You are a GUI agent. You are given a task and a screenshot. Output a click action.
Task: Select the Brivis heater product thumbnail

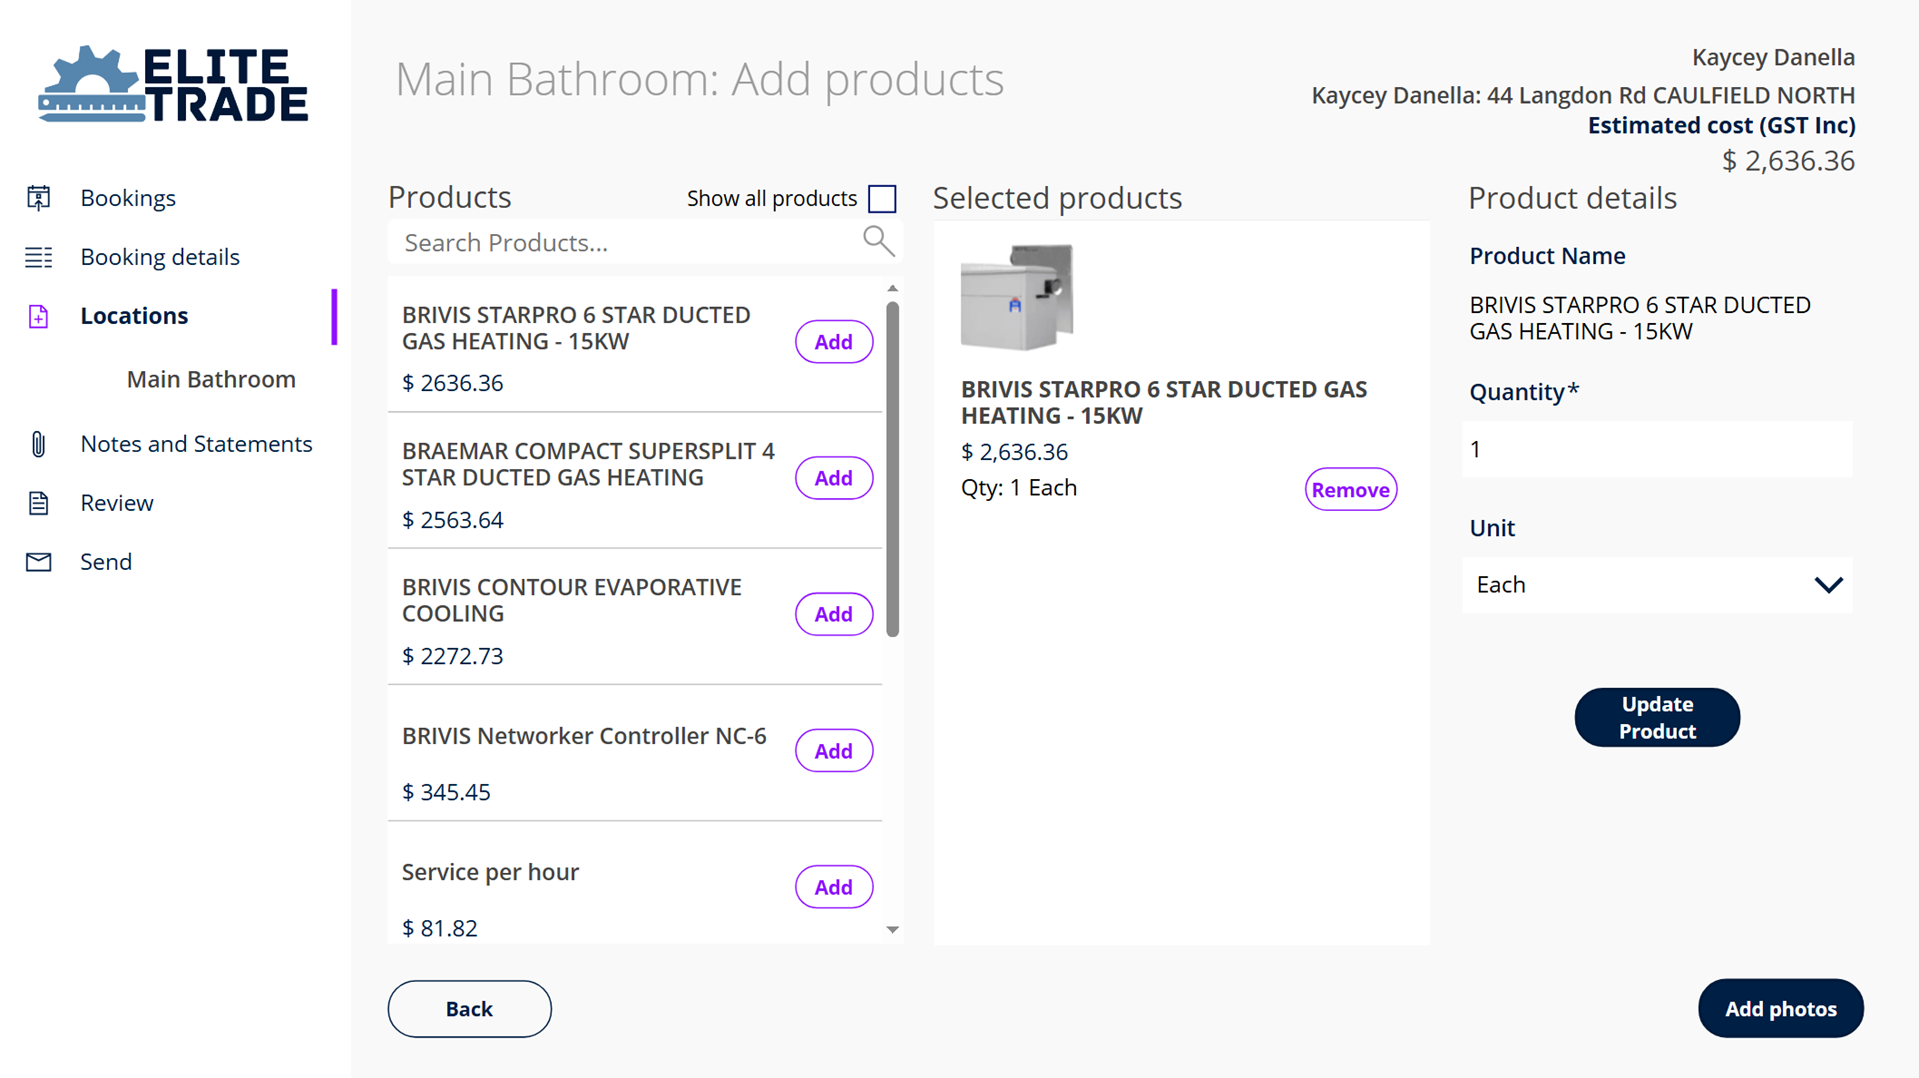(x=1016, y=297)
